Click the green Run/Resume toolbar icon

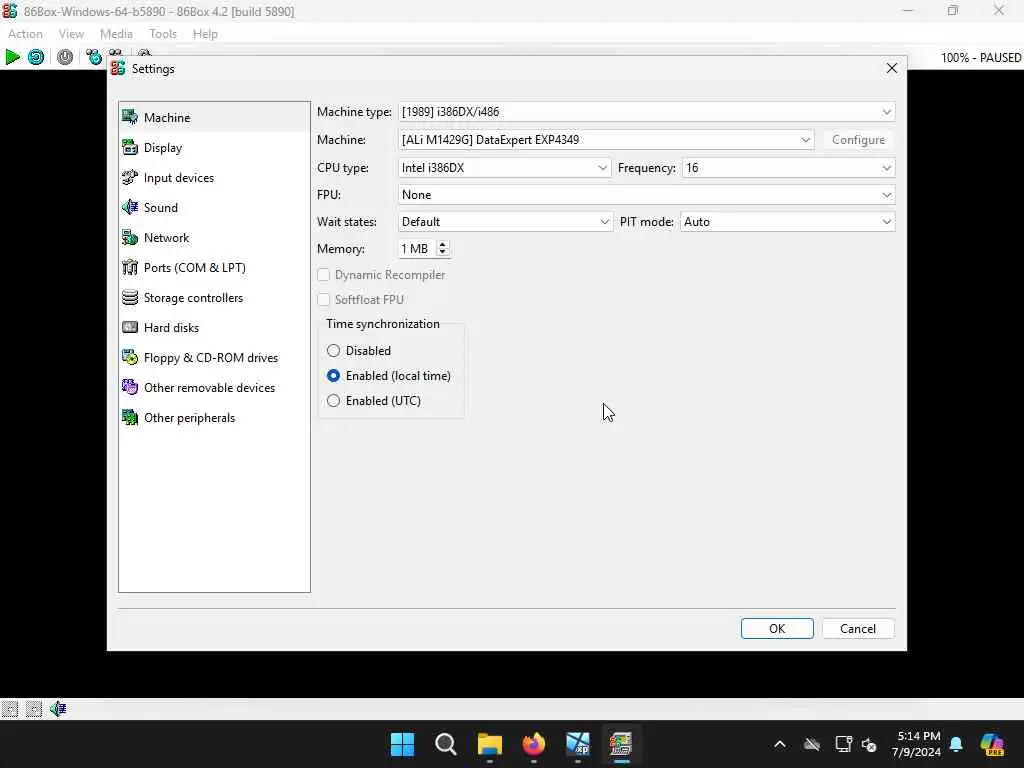tap(12, 57)
